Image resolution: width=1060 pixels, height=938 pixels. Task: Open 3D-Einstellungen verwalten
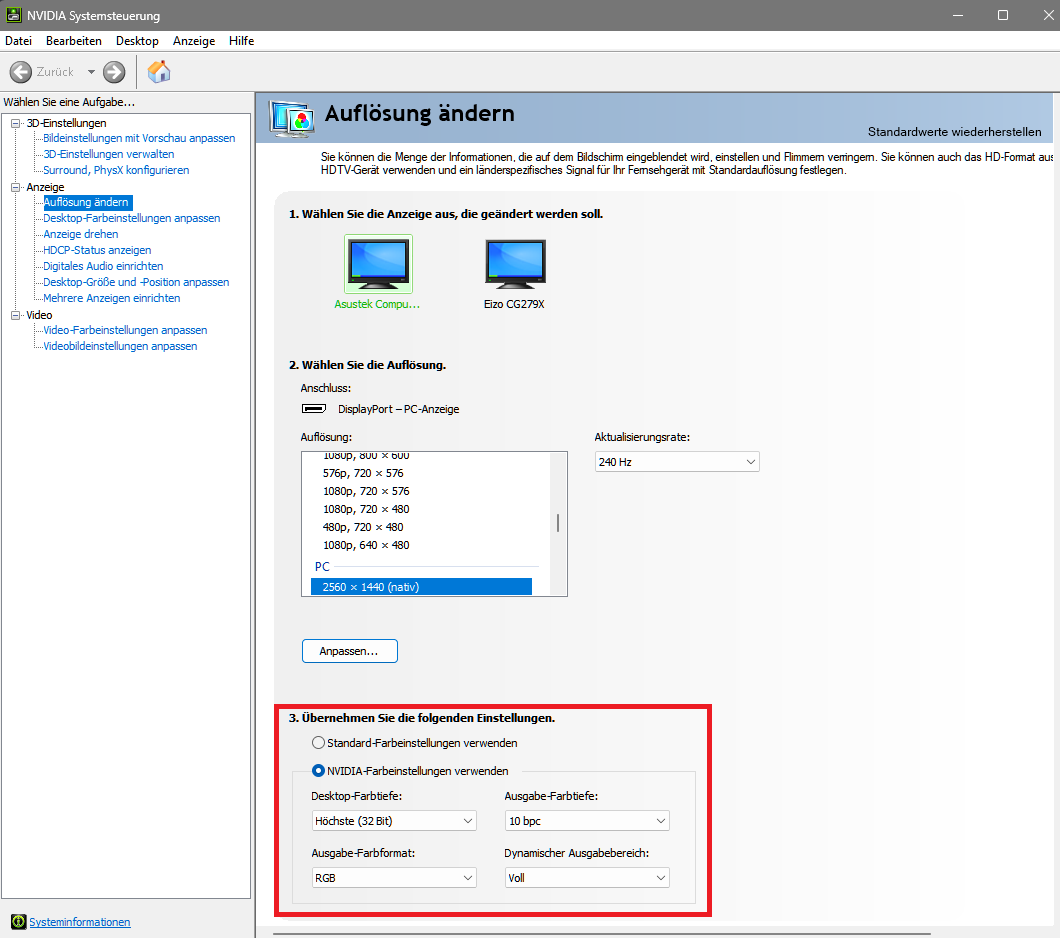point(109,154)
